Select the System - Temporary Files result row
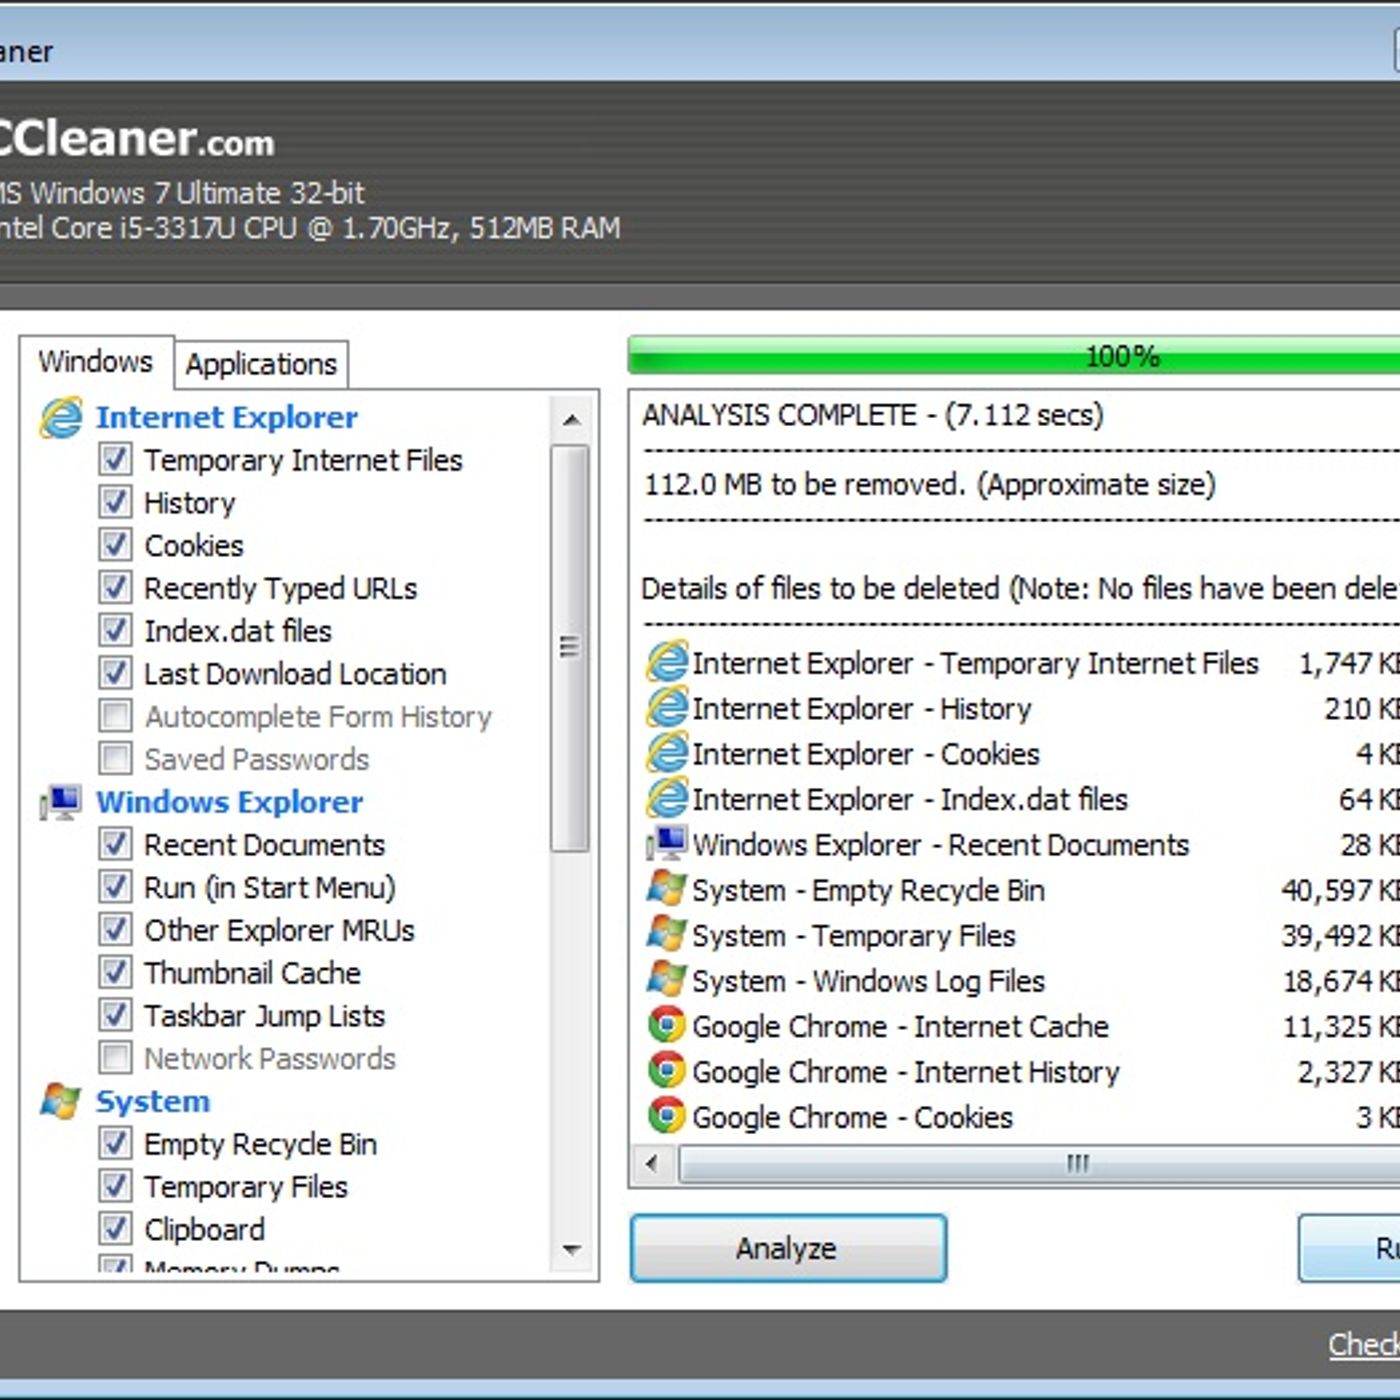 coord(1022,935)
